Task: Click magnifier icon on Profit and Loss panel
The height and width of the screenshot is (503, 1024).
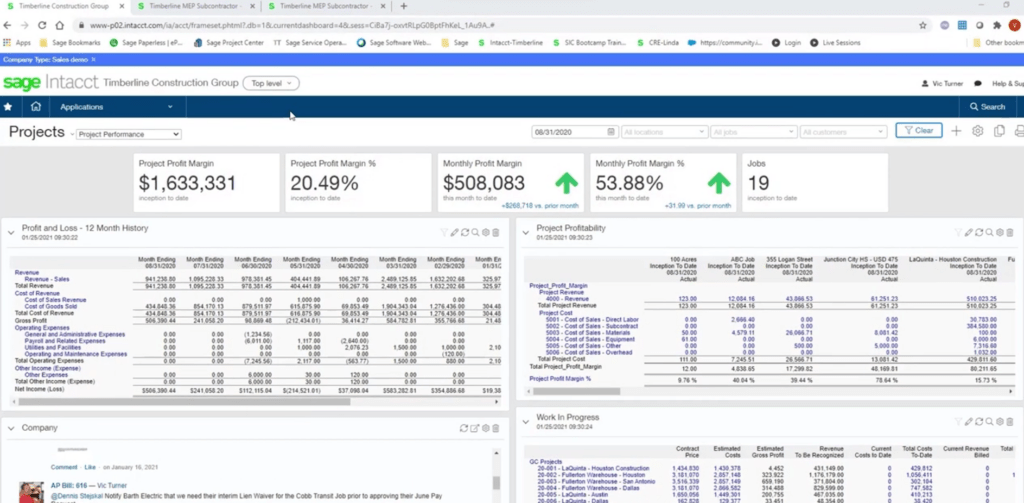Action: pyautogui.click(x=475, y=233)
